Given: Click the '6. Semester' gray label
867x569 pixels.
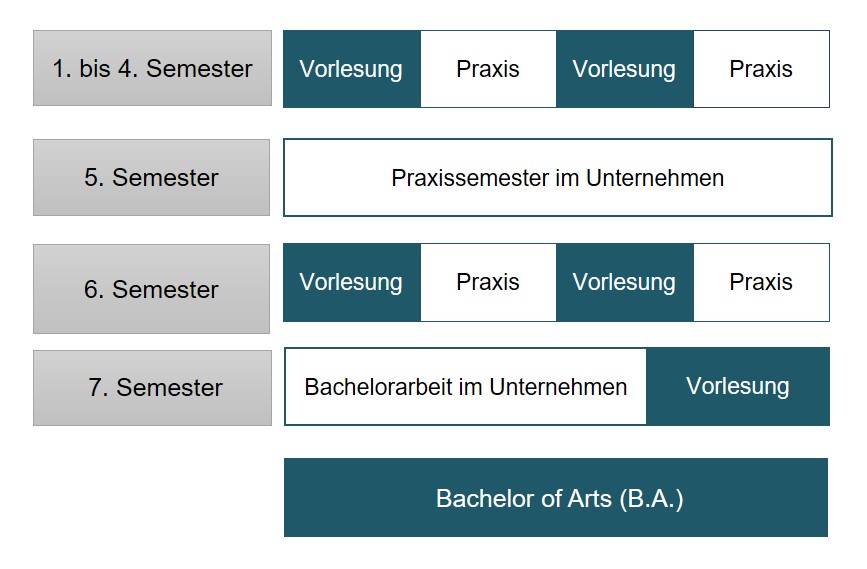Looking at the screenshot, I should (152, 289).
